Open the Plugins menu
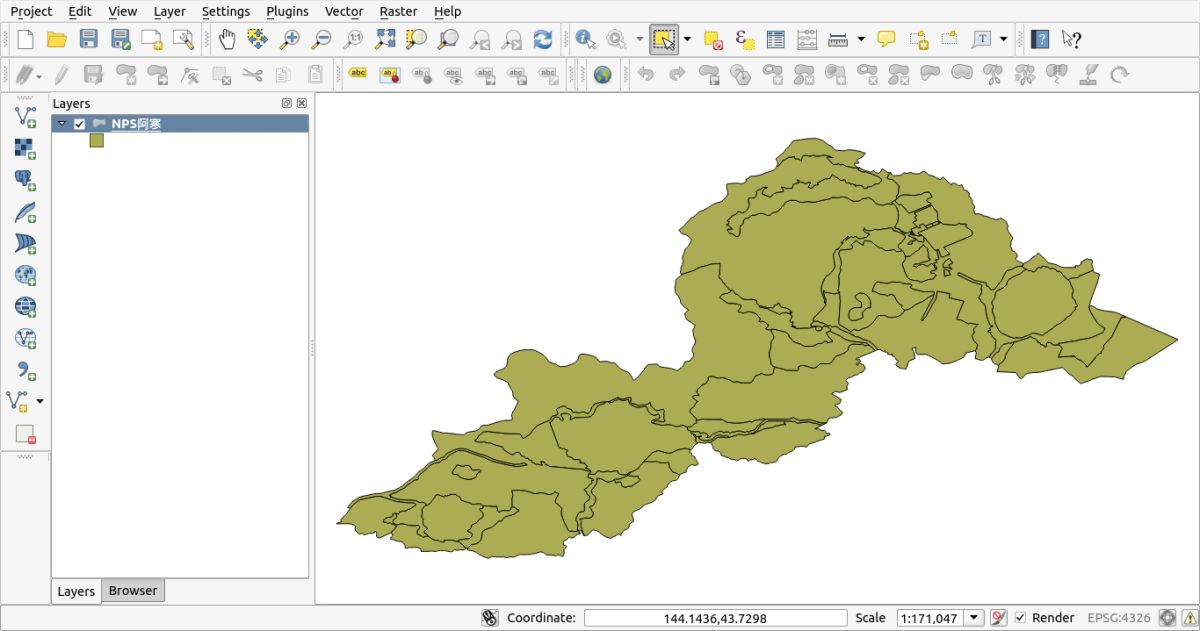 [288, 11]
